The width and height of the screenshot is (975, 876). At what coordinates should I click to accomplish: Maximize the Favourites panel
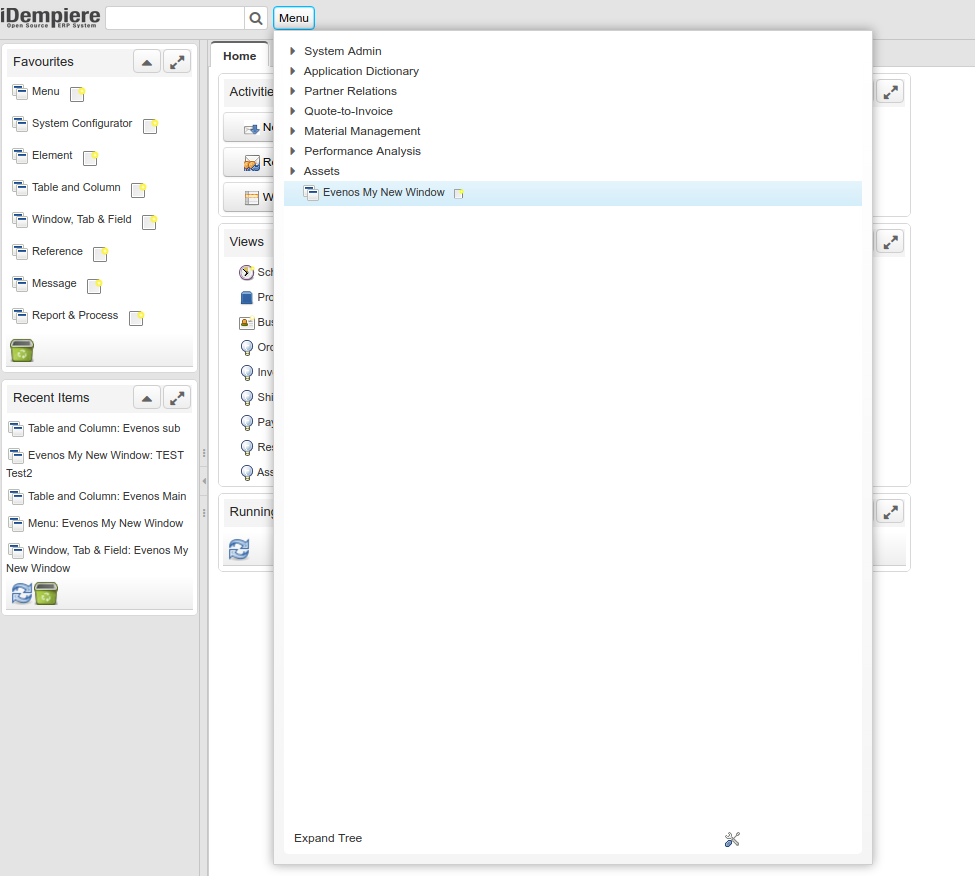pos(177,62)
